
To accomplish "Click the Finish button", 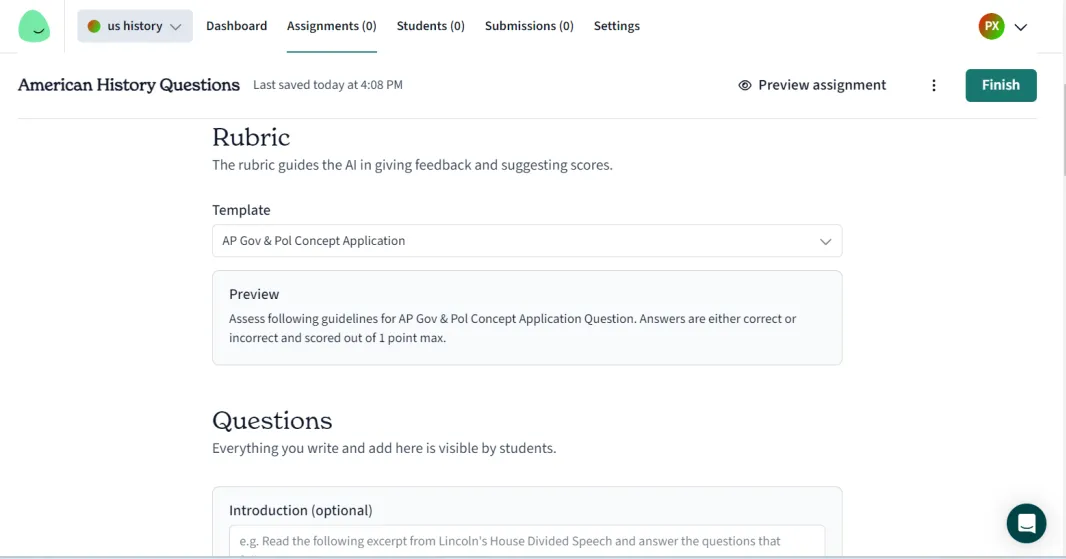I will (1001, 85).
